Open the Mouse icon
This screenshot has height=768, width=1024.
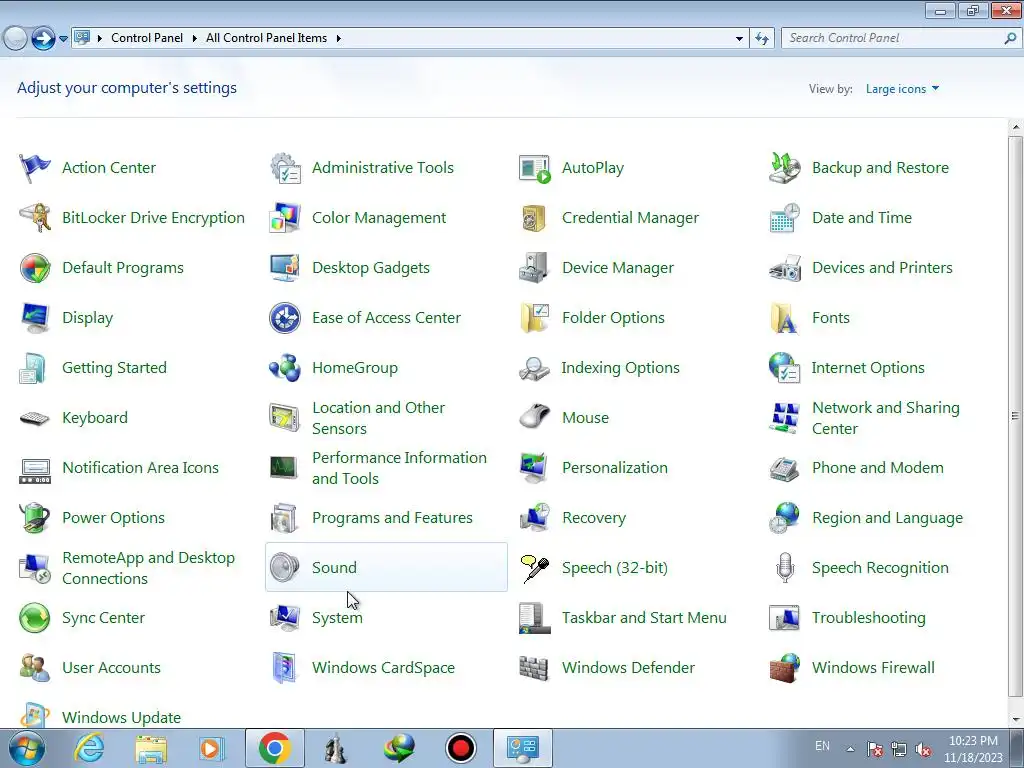click(x=535, y=418)
